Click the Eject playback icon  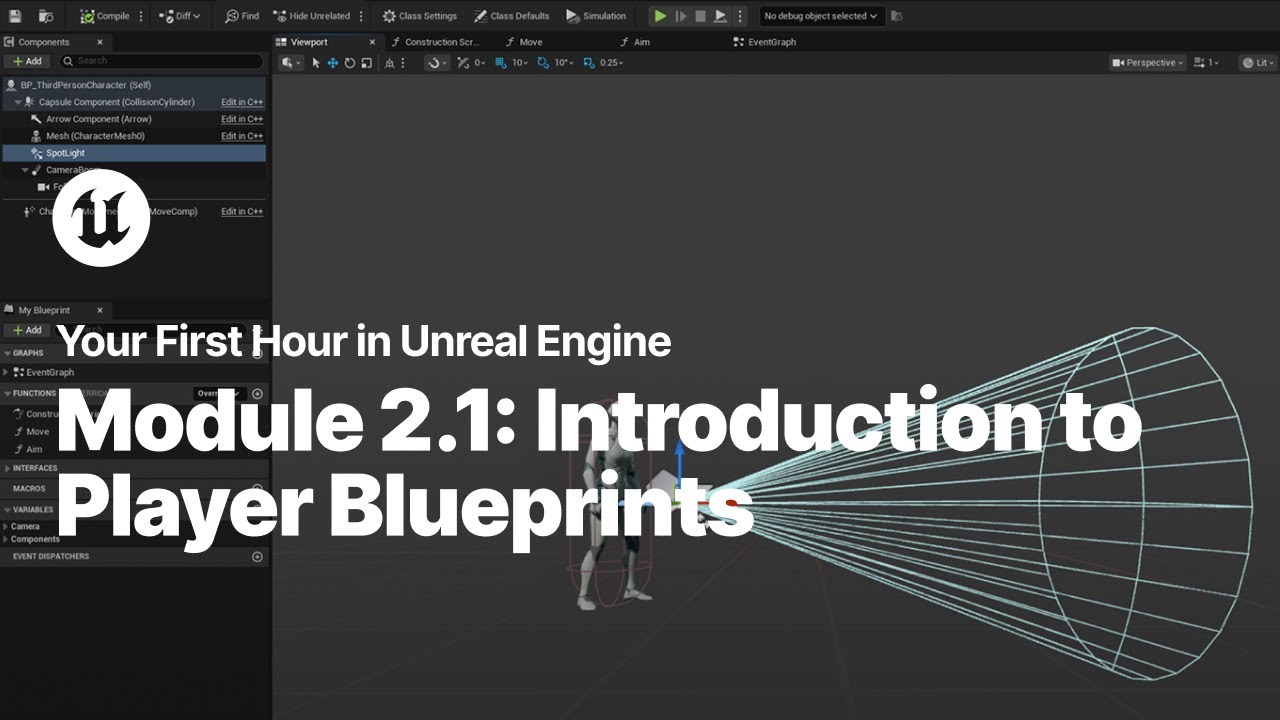[720, 16]
